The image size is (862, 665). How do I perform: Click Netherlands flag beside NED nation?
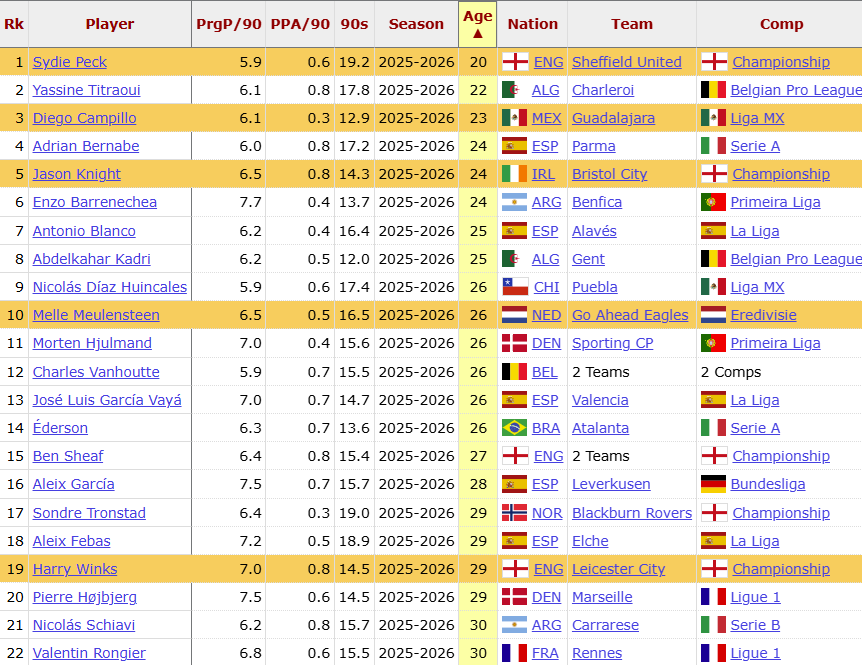(515, 315)
